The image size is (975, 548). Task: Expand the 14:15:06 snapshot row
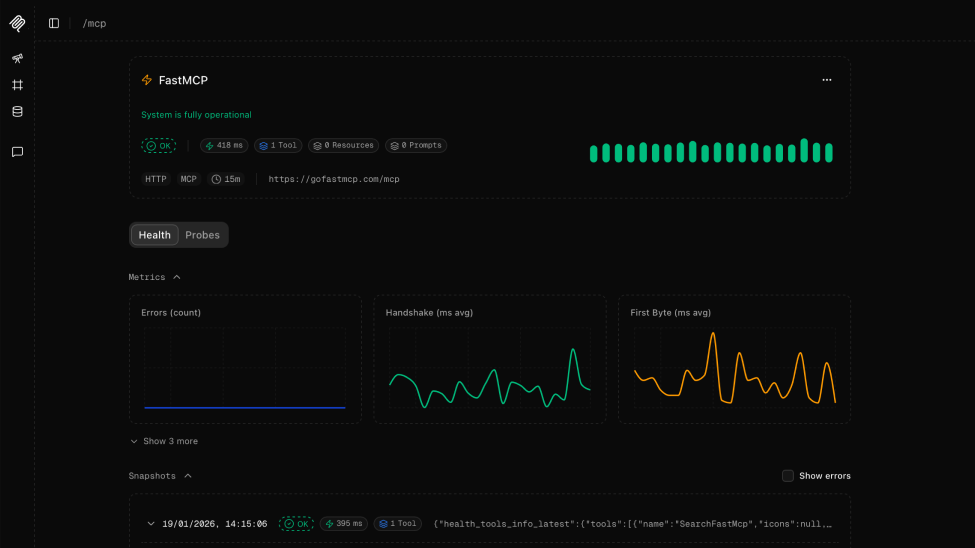(x=151, y=523)
